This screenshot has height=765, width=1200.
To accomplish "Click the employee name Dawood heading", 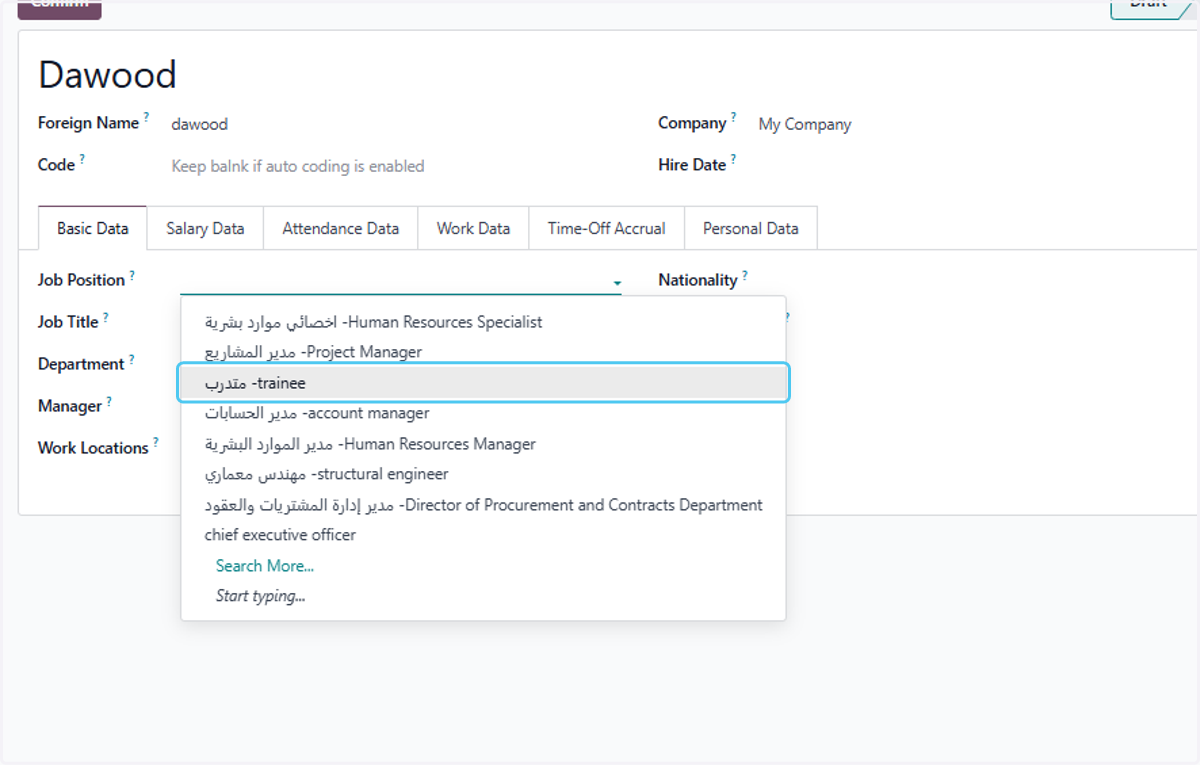I will [x=107, y=75].
